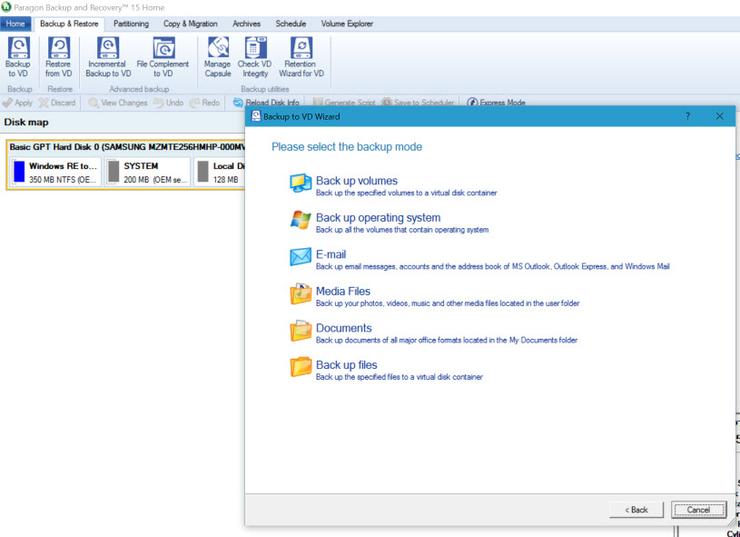Go to the Archives tab
This screenshot has height=537, width=740.
tap(246, 24)
